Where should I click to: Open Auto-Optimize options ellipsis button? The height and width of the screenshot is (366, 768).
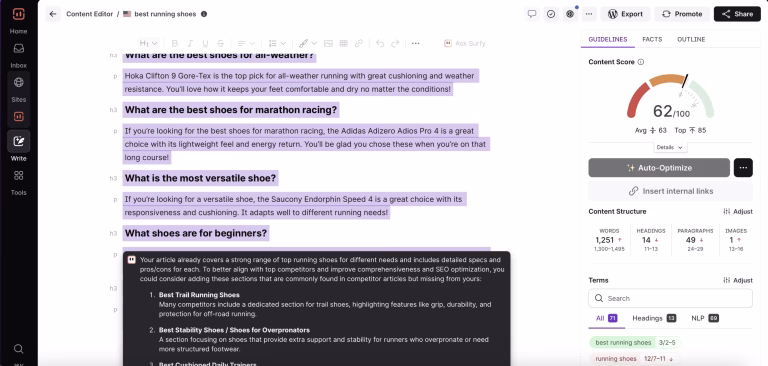click(x=743, y=168)
